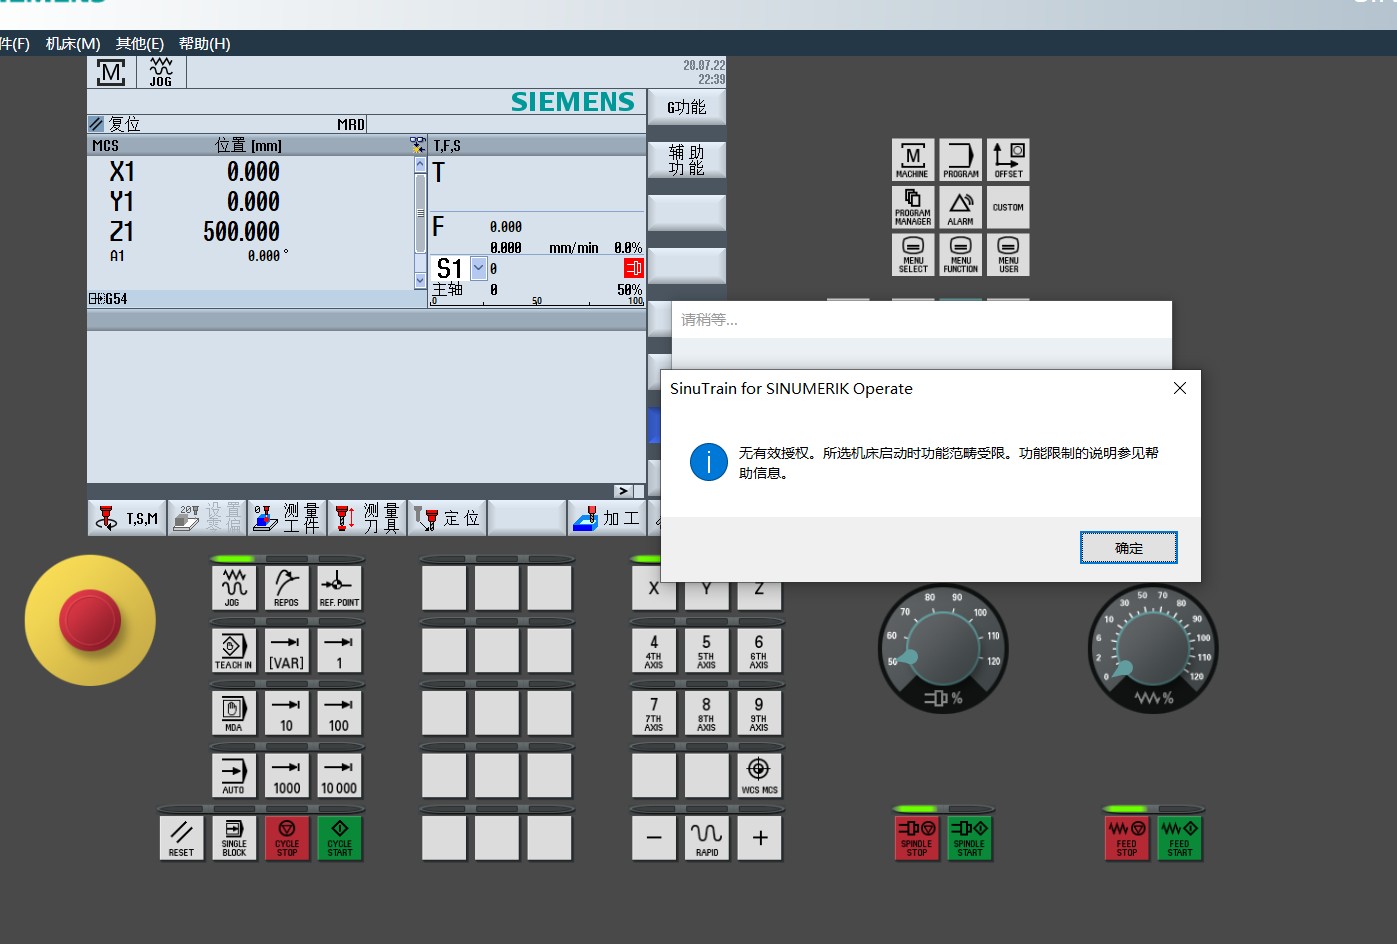The height and width of the screenshot is (944, 1397).
Task: Open the 机床(M) menu
Action: (73, 43)
